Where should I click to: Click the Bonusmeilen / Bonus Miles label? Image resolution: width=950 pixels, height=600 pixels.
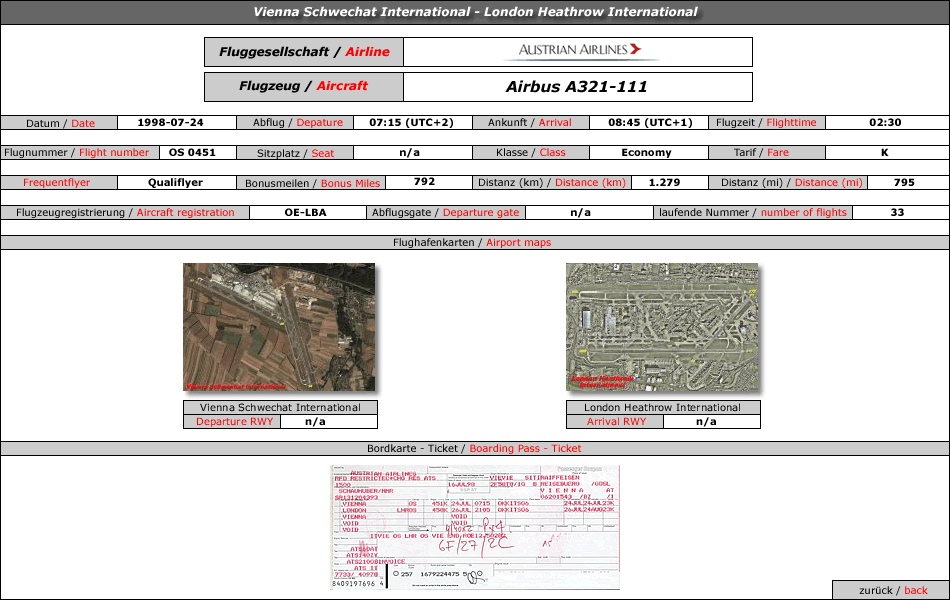point(311,182)
